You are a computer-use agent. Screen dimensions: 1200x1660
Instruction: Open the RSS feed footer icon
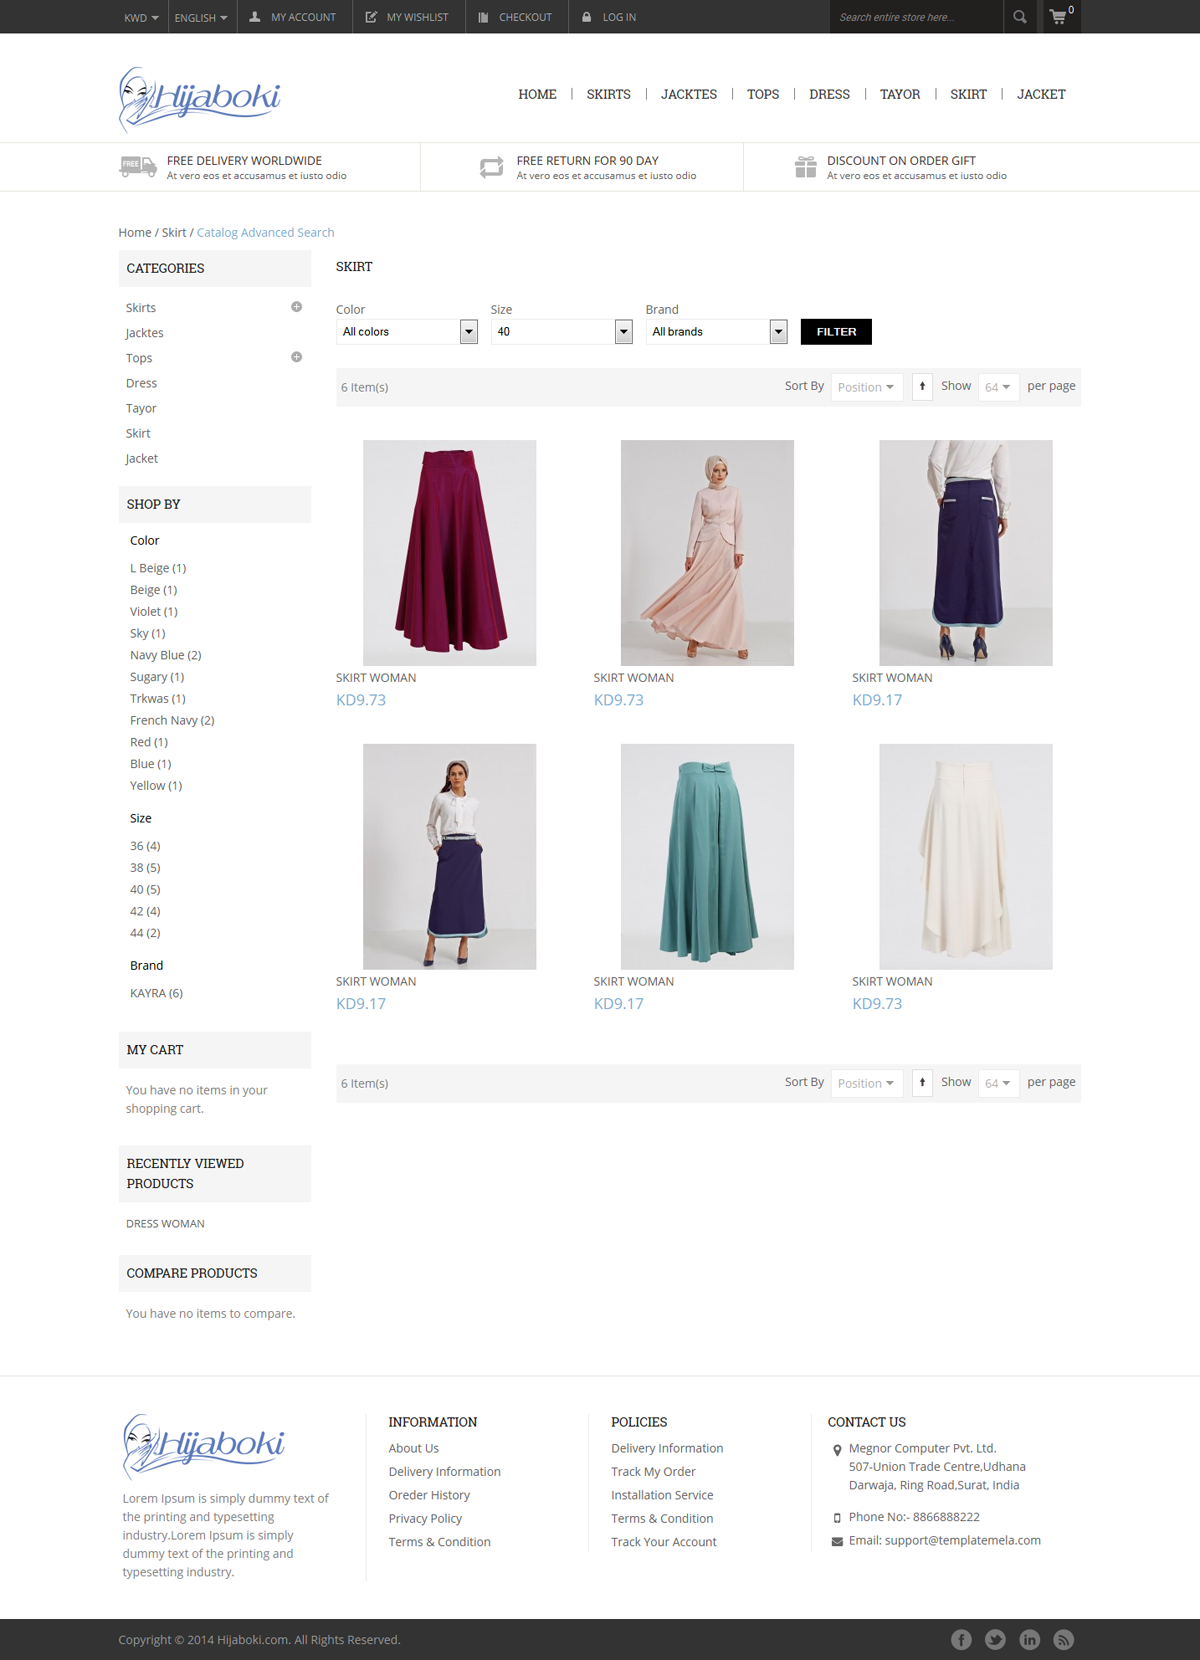[1064, 1639]
